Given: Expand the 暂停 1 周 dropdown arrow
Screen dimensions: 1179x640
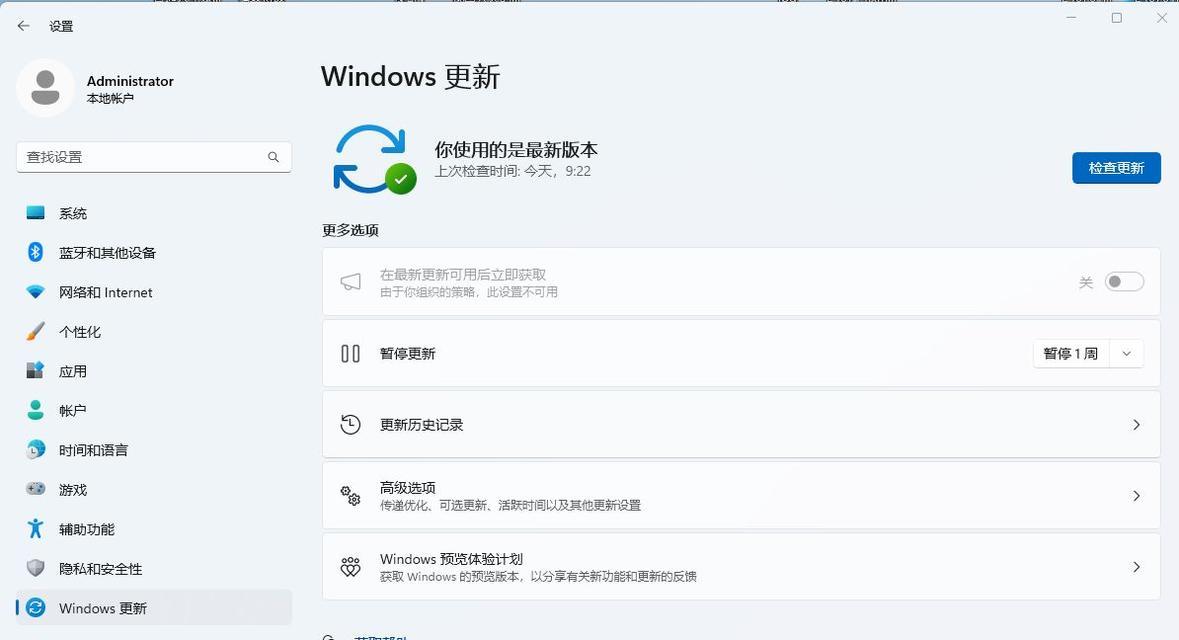Looking at the screenshot, I should coord(1126,353).
